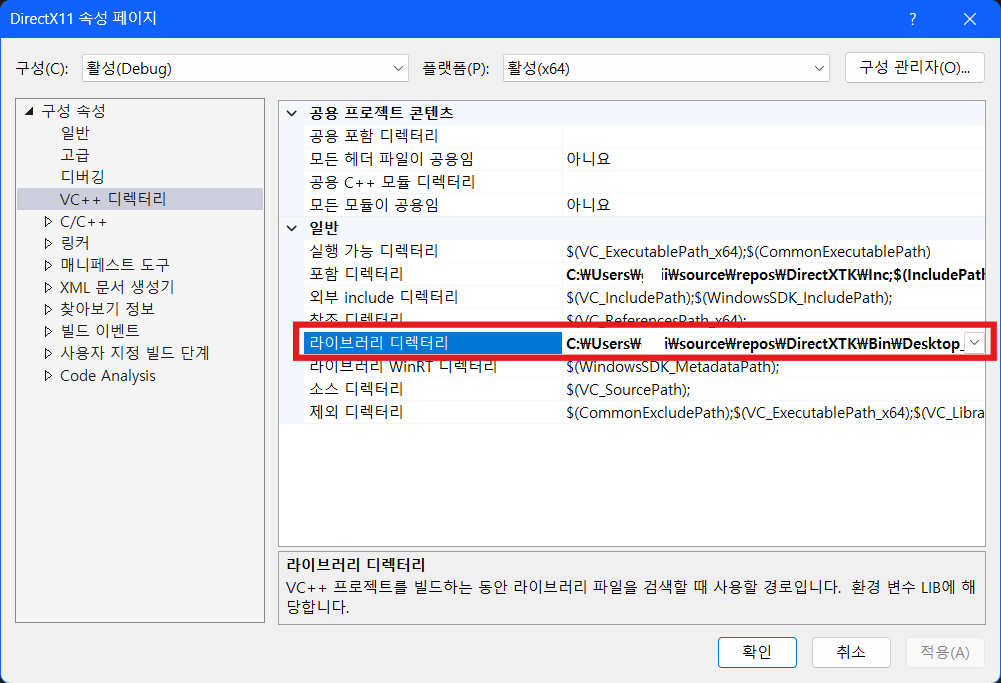1001x683 pixels.
Task: Click the $(VC_SourcePath) value
Action: pos(628,389)
